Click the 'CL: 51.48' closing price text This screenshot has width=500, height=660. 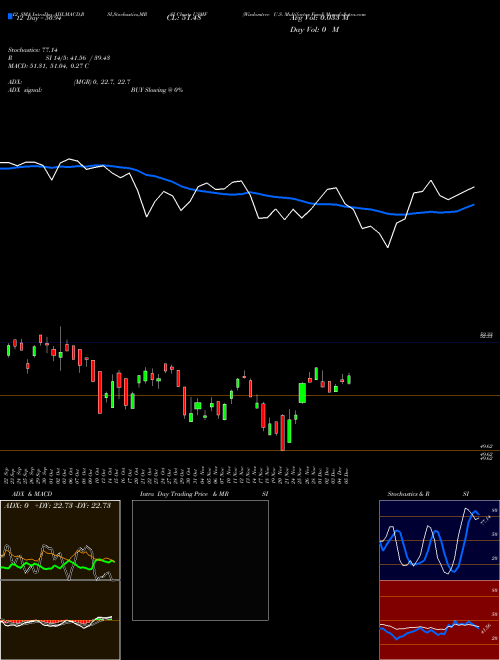point(184,18)
